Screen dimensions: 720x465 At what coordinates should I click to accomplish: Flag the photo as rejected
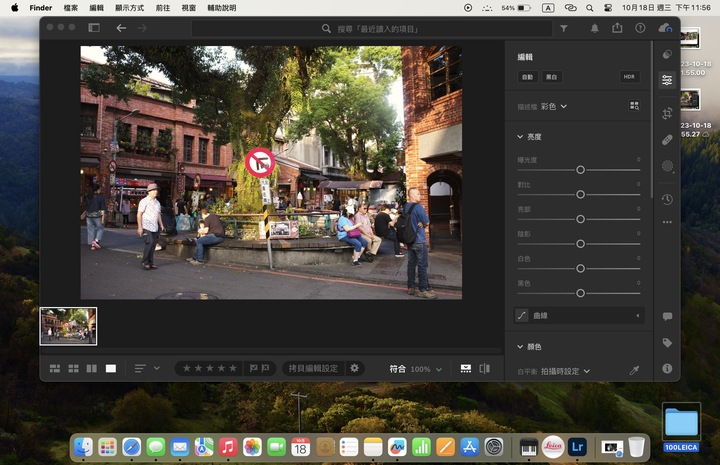(265, 368)
